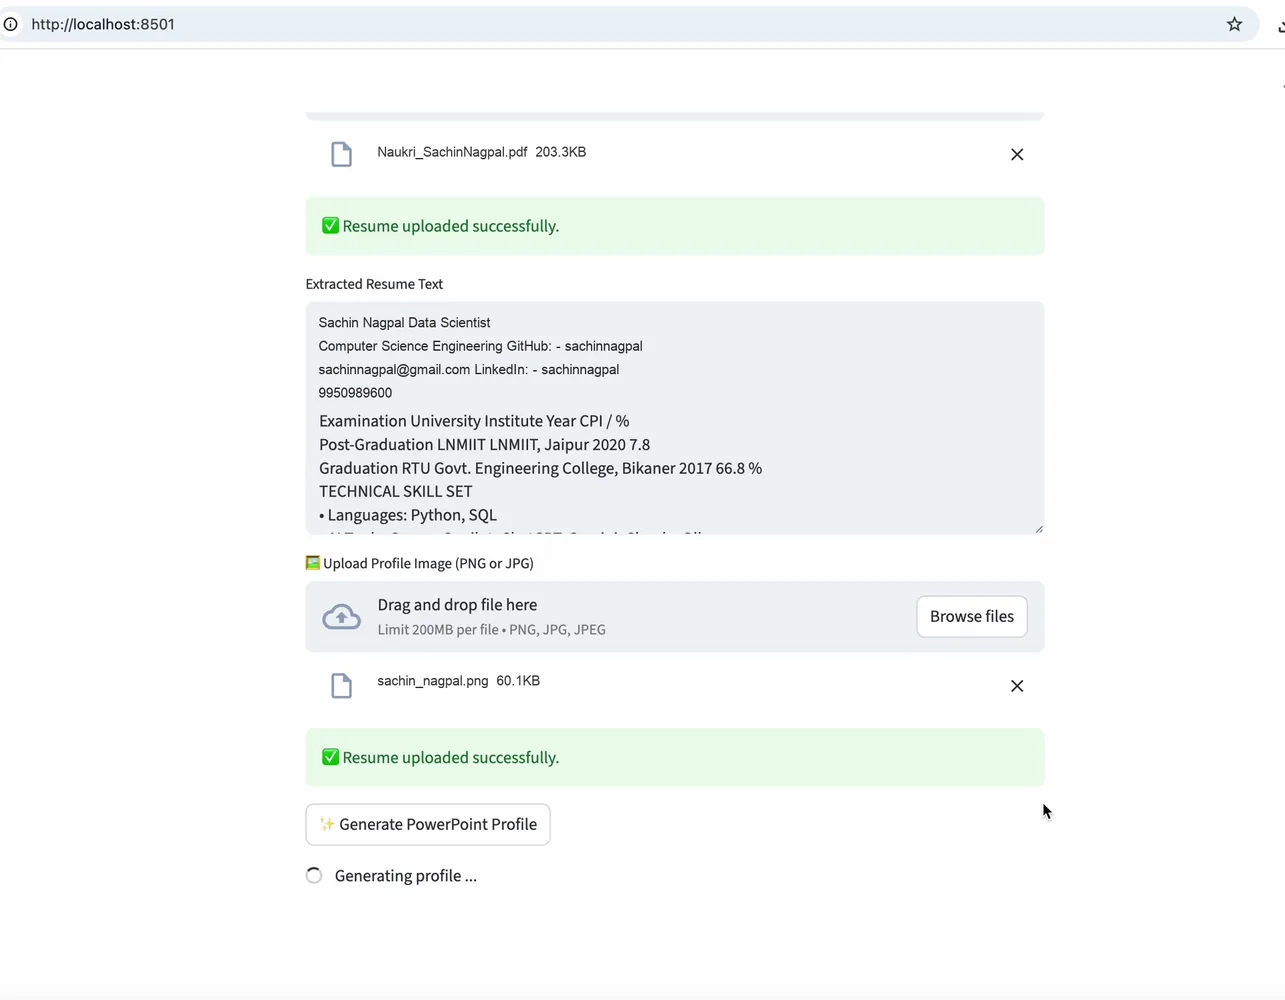Click the PDF file document icon
This screenshot has width=1285, height=1000.
341,154
